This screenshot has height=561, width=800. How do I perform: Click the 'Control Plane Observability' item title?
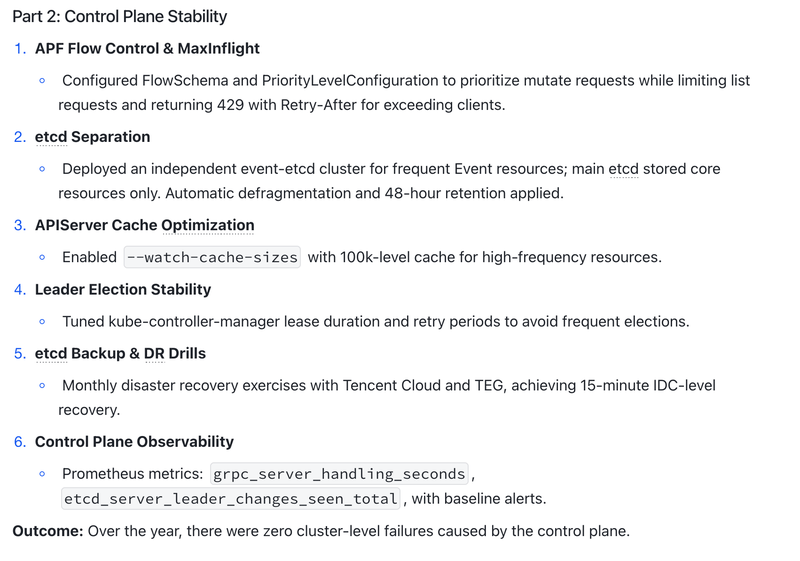coord(134,442)
